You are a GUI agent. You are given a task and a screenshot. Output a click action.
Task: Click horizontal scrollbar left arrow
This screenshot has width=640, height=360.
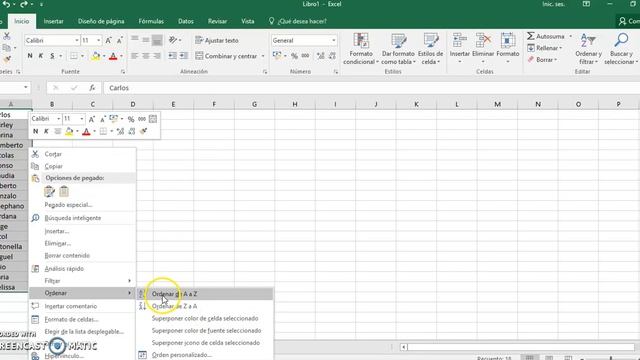point(403,347)
